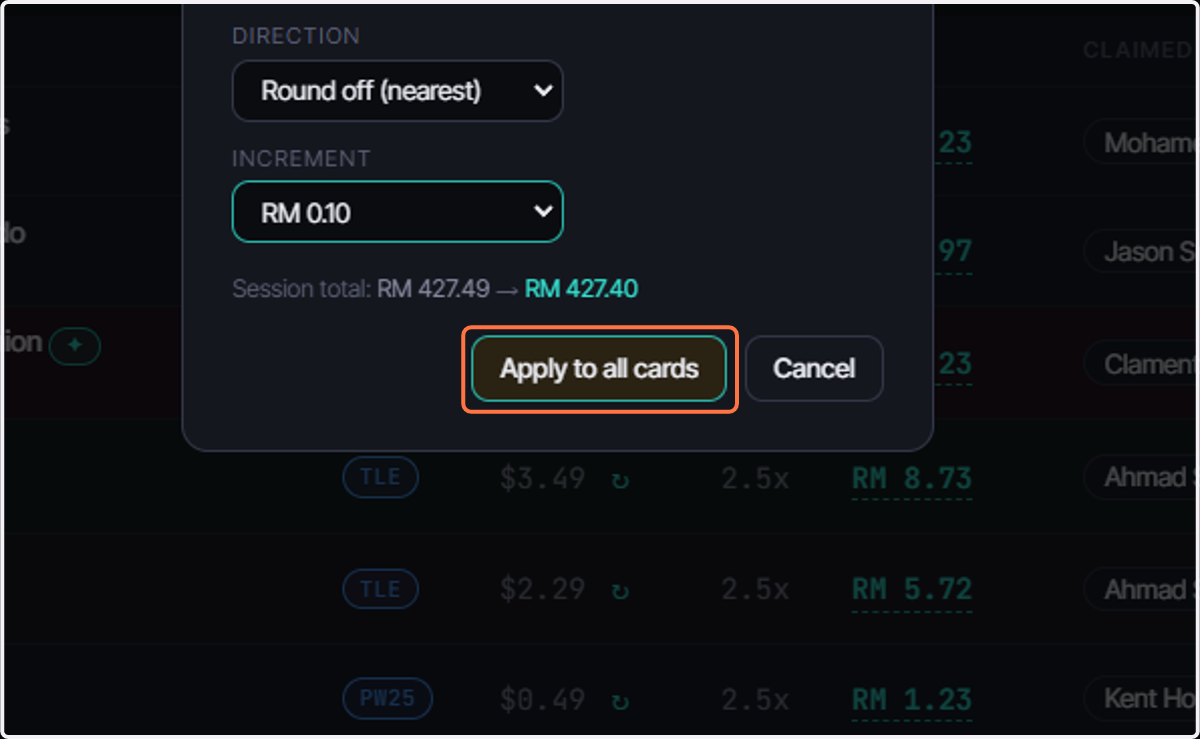Open claimed-by chip Jason S
This screenshot has width=1200, height=739.
1141,252
